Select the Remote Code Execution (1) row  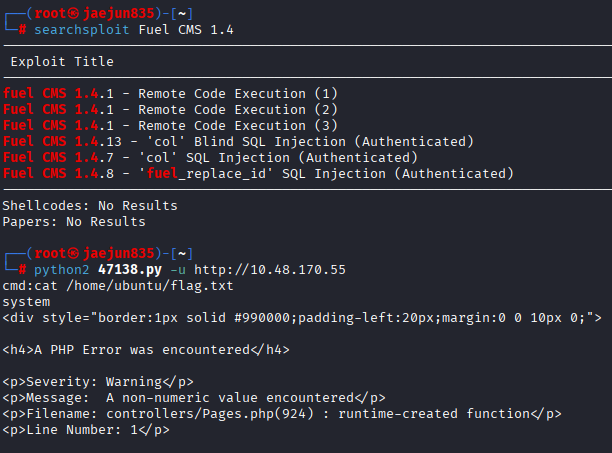(170, 94)
